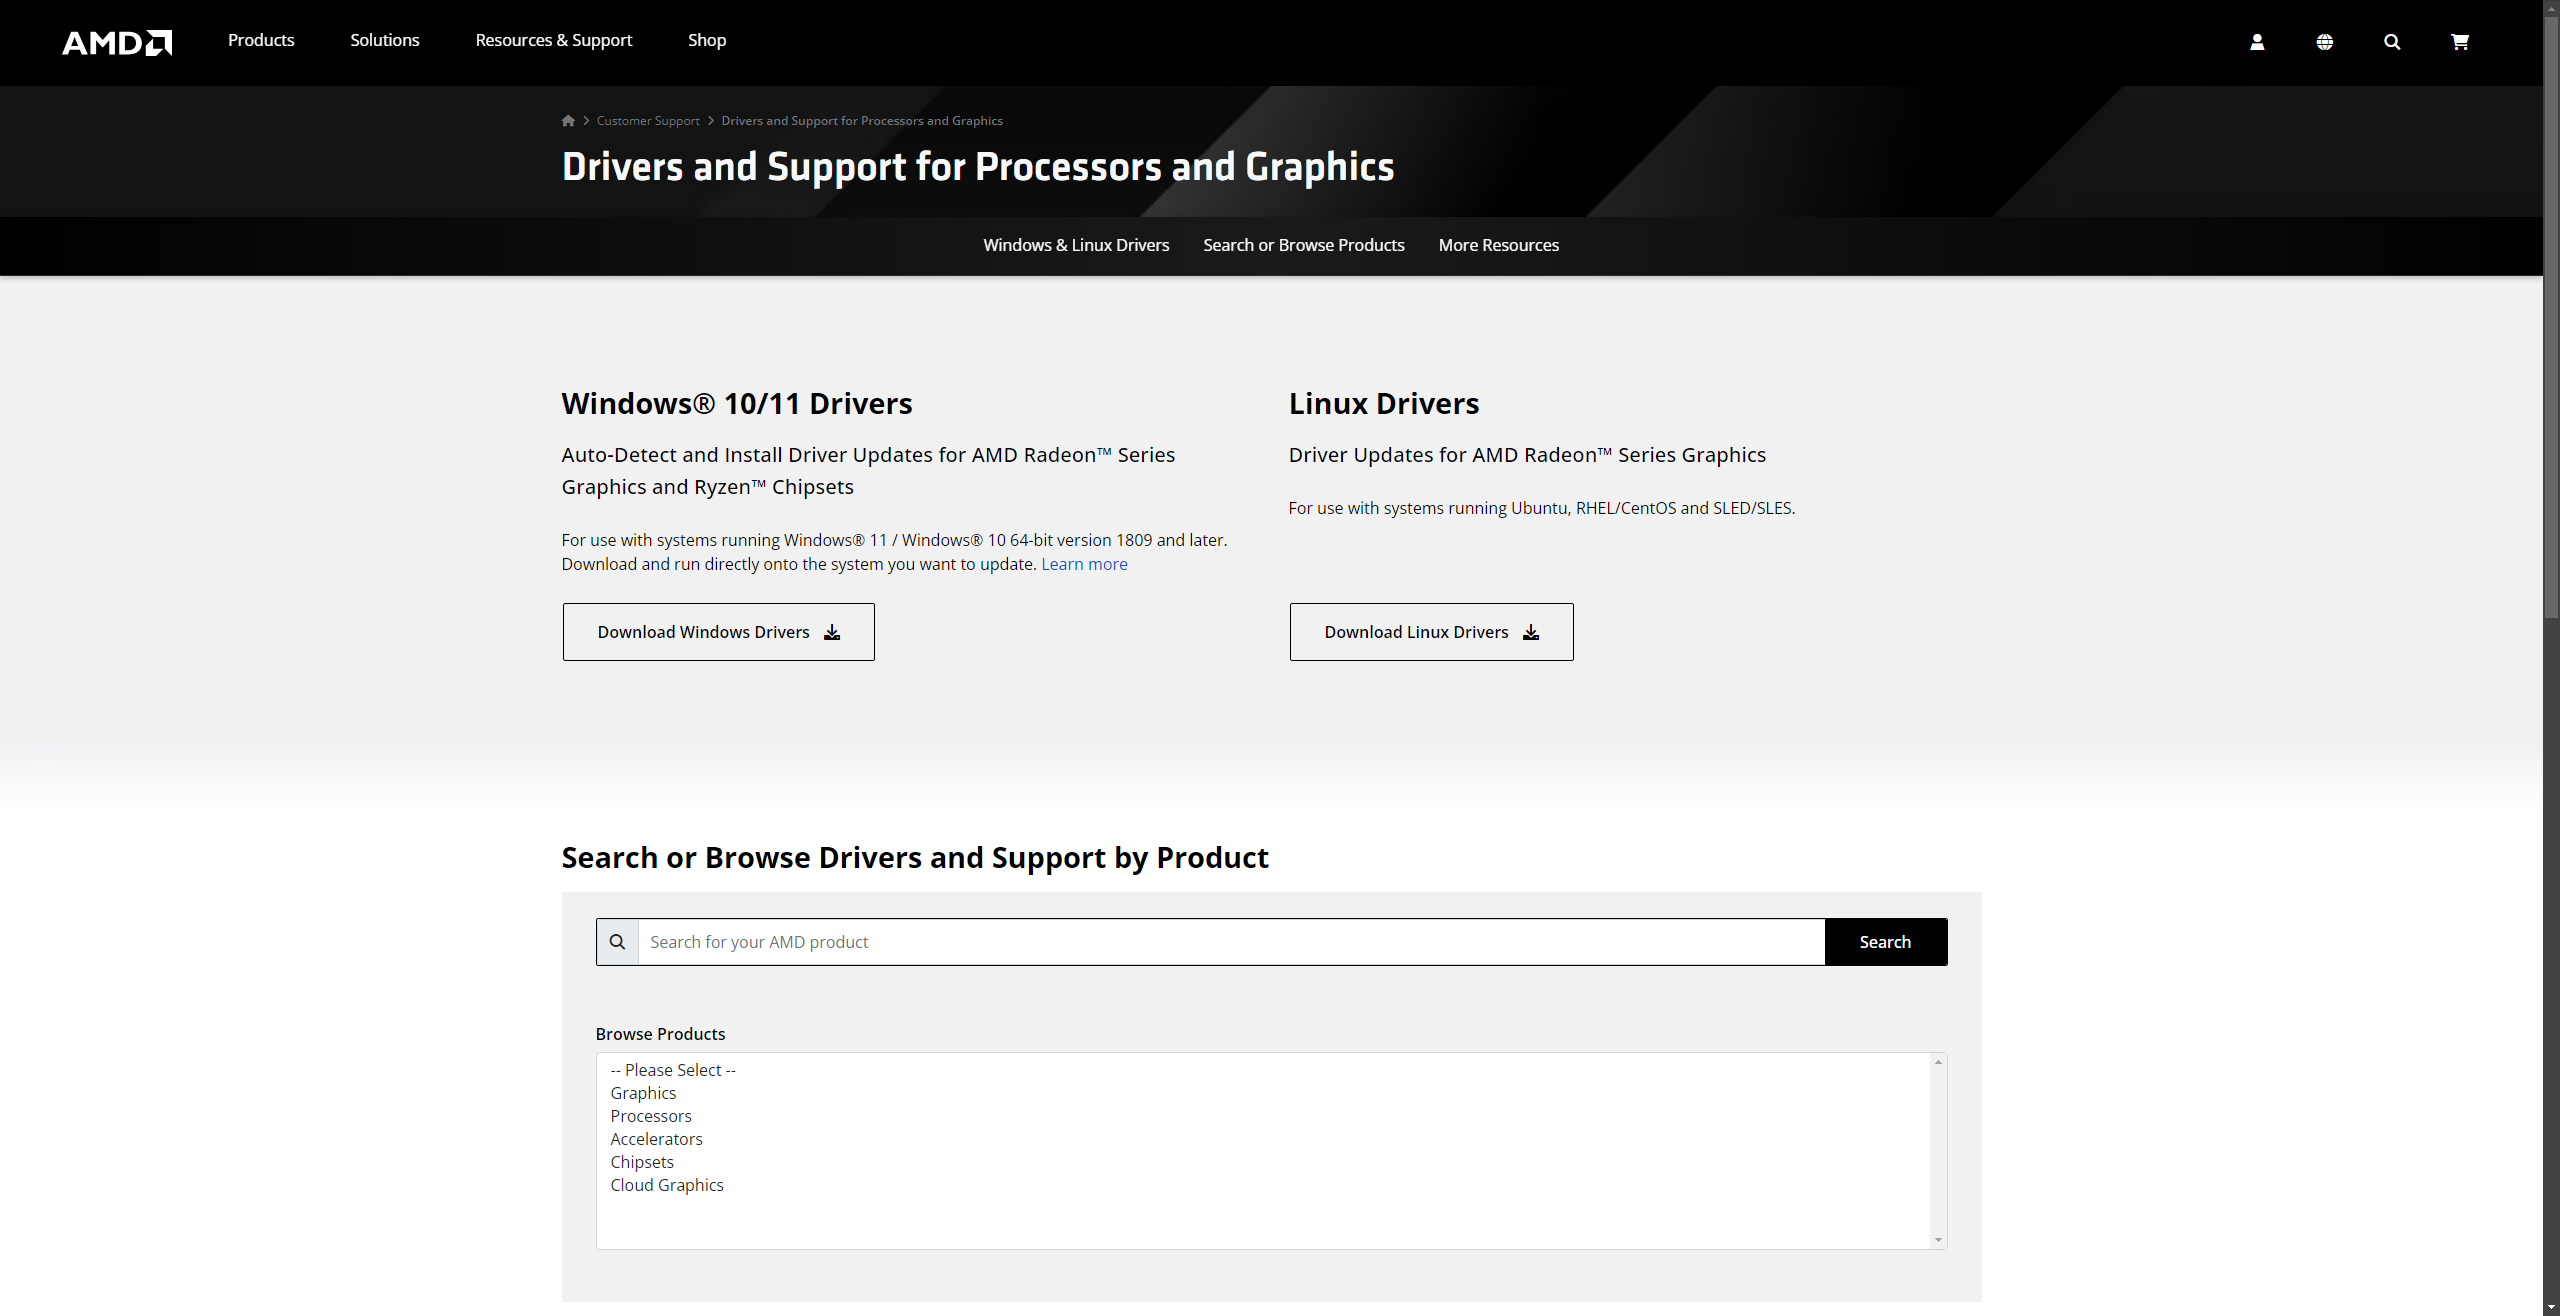2560x1316 pixels.
Task: Open the Solutions menu
Action: pos(385,40)
